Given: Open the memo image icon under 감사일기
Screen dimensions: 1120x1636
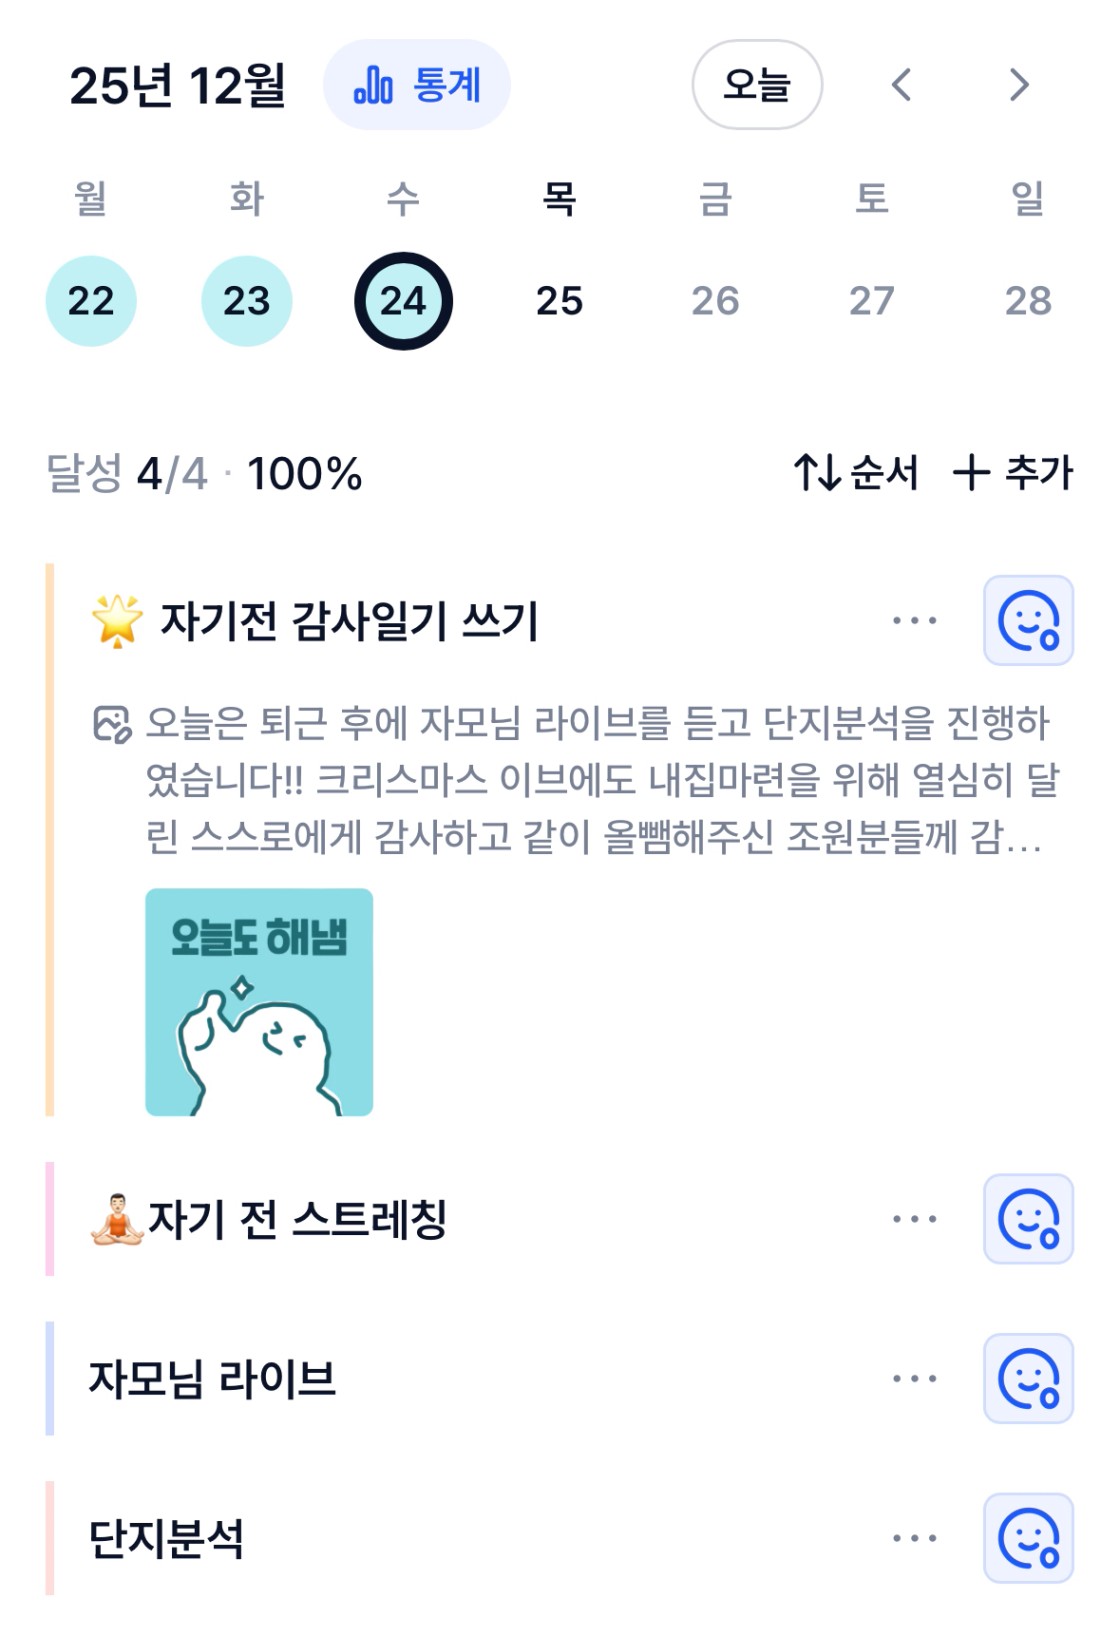Looking at the screenshot, I should 112,724.
